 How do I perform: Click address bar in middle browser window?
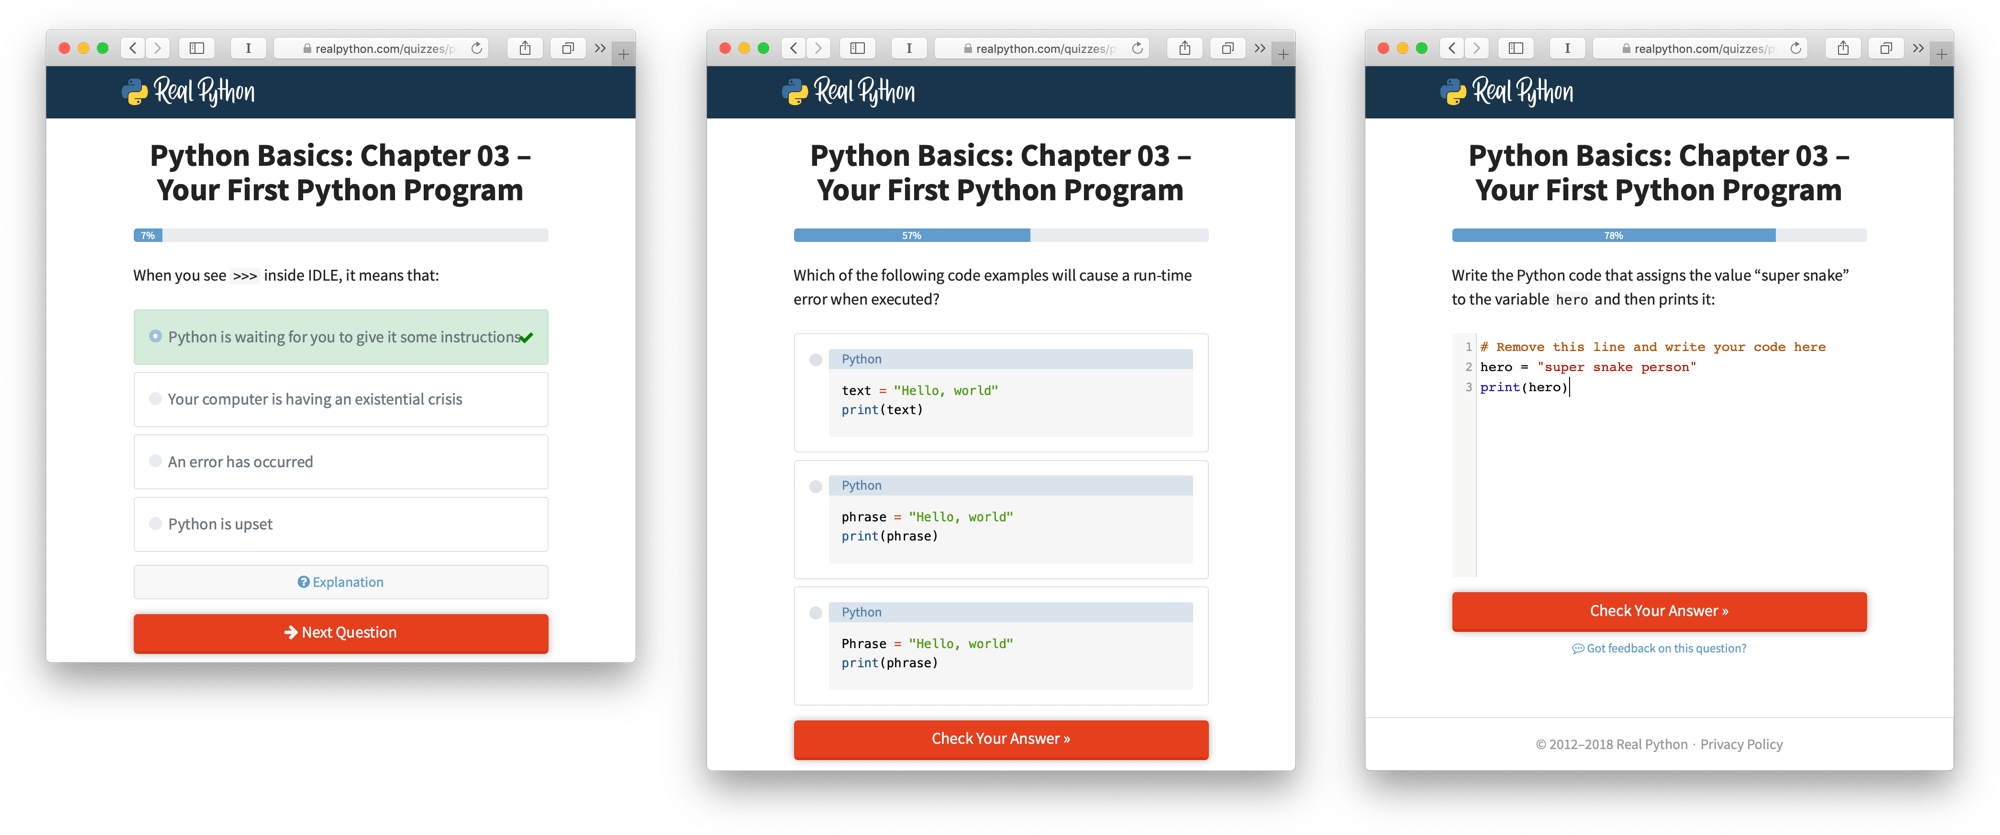(1041, 48)
